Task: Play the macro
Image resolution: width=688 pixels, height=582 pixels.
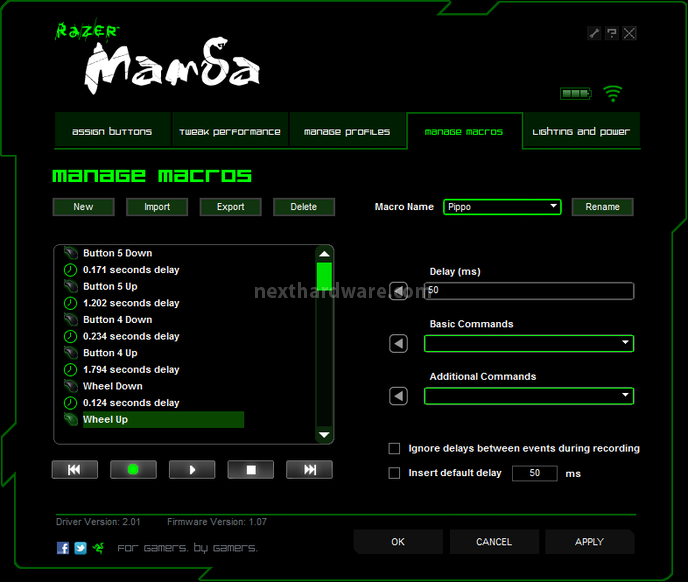Action: click(x=192, y=470)
